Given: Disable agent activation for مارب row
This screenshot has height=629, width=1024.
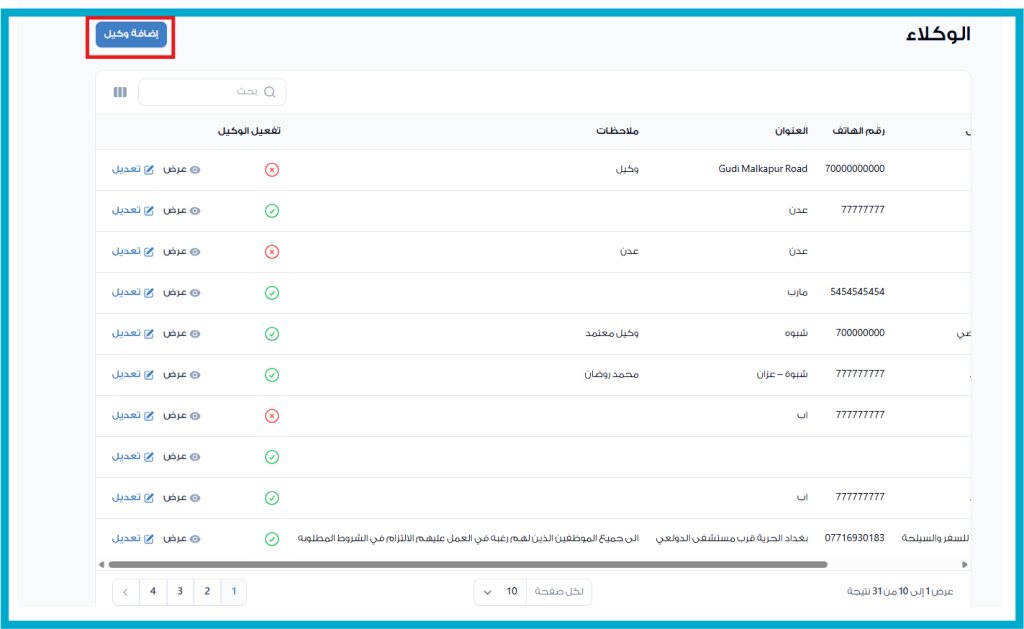Looking at the screenshot, I should point(271,293).
